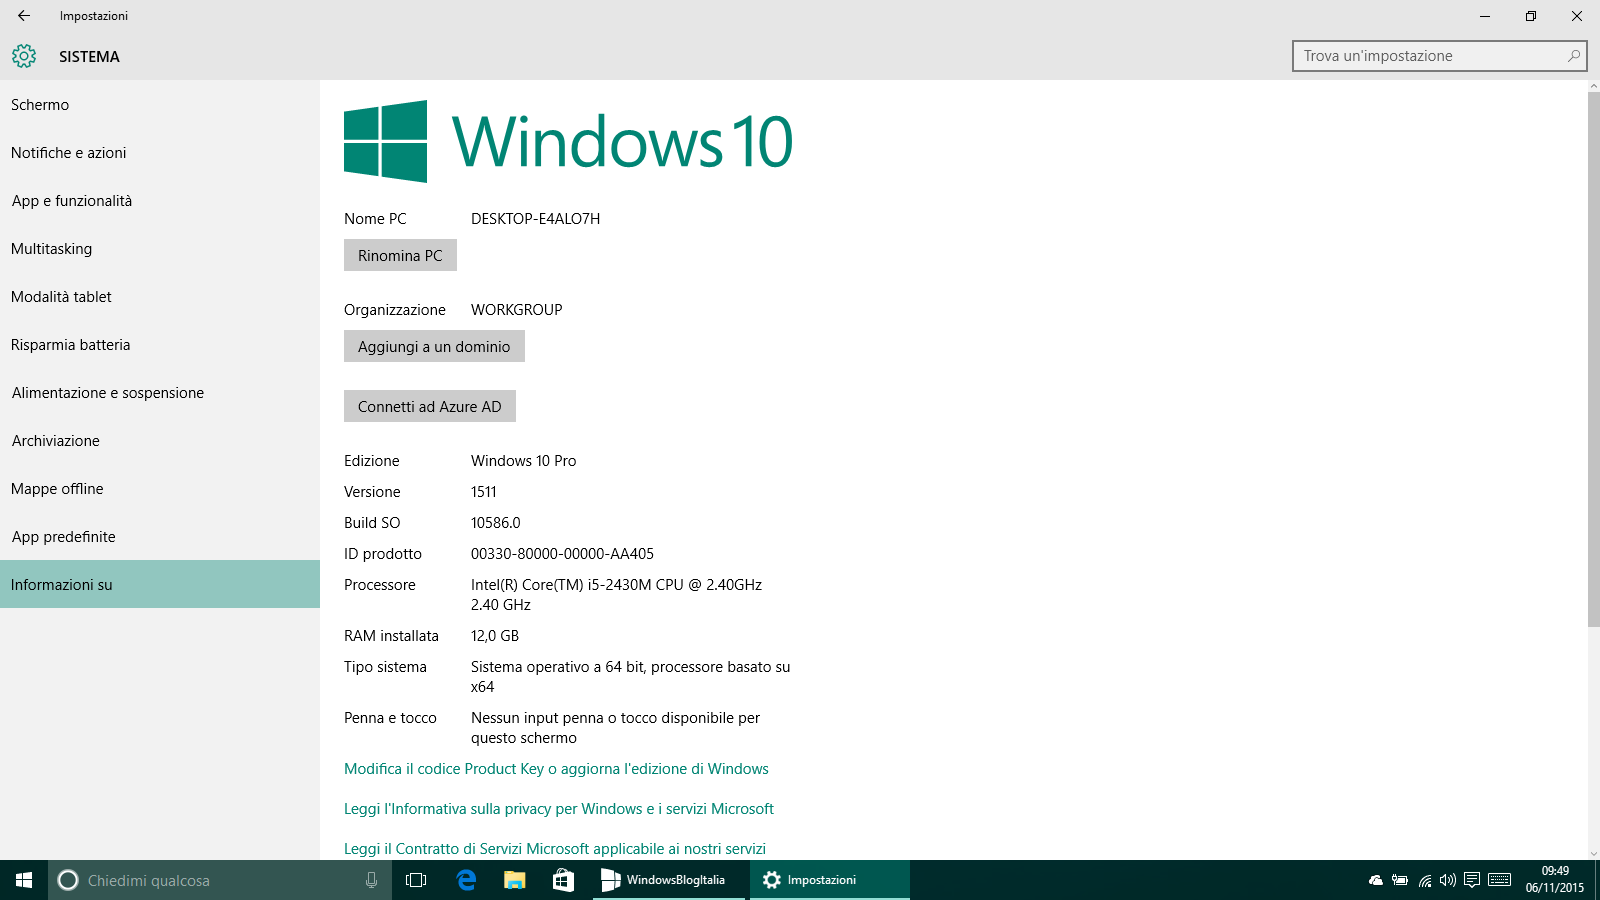This screenshot has width=1600, height=900.
Task: Click the scrollbar up arrow
Action: point(1594,86)
